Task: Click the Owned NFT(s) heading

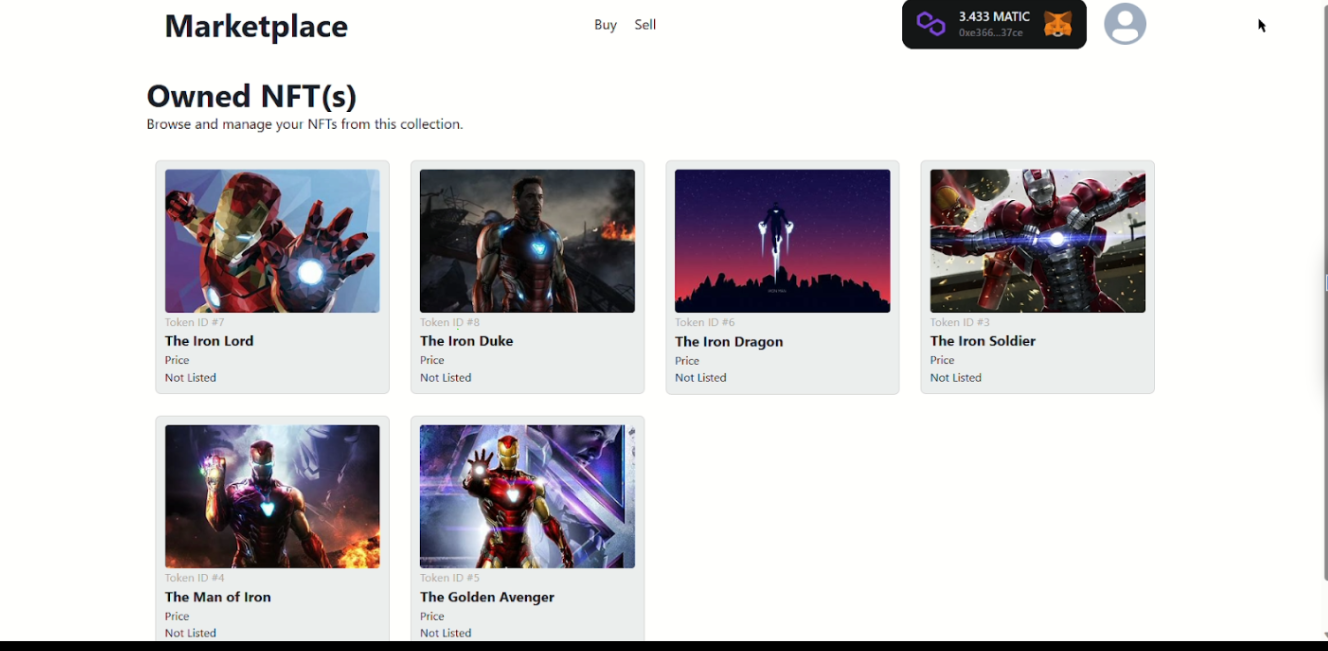Action: (x=251, y=96)
